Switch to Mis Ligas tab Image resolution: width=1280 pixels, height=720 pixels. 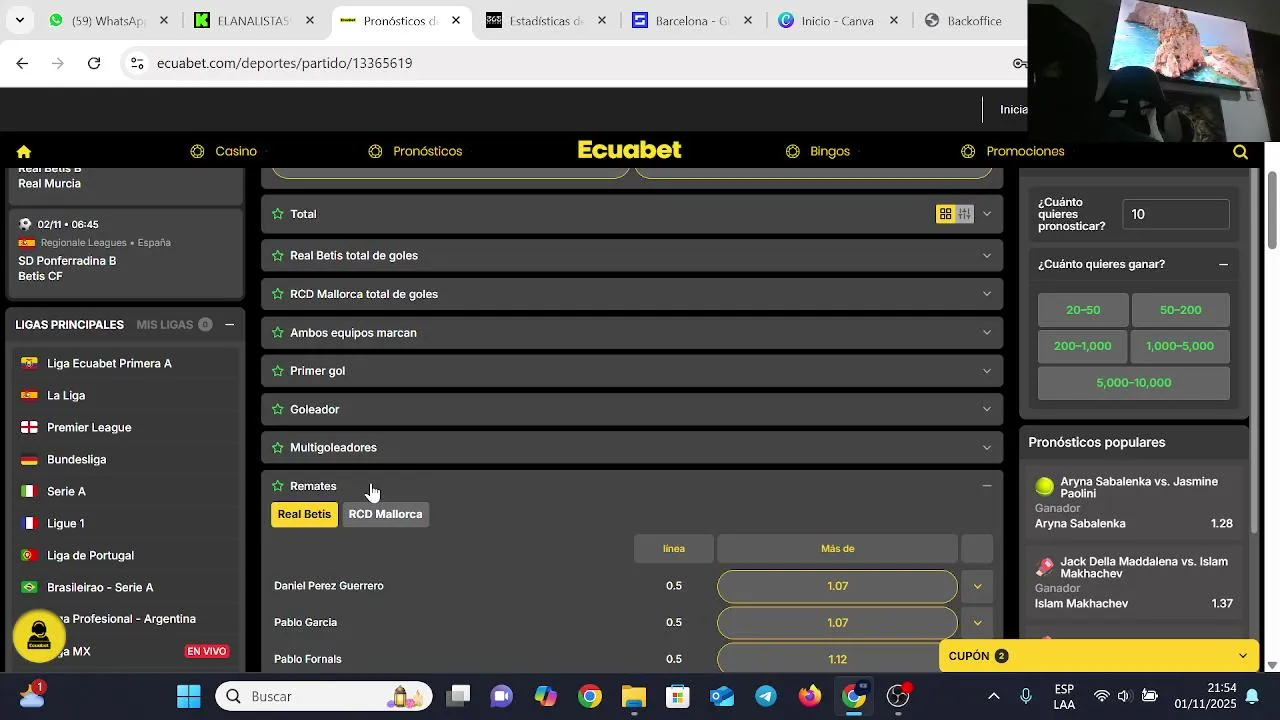(x=174, y=325)
